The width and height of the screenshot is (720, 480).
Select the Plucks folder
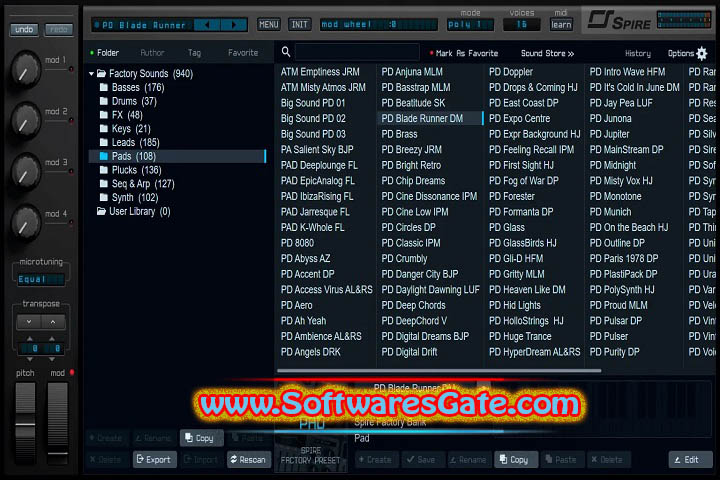point(131,170)
